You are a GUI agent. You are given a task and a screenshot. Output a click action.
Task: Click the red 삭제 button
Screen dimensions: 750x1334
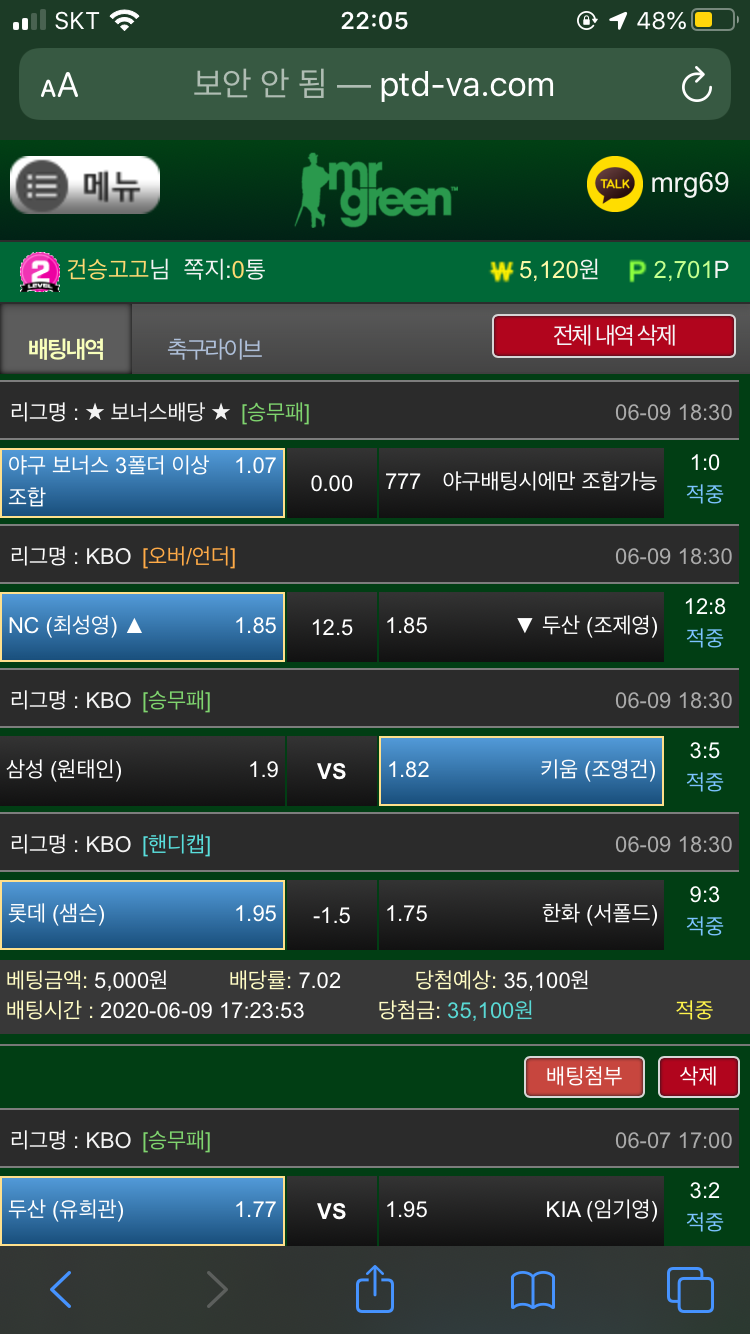tap(699, 1076)
